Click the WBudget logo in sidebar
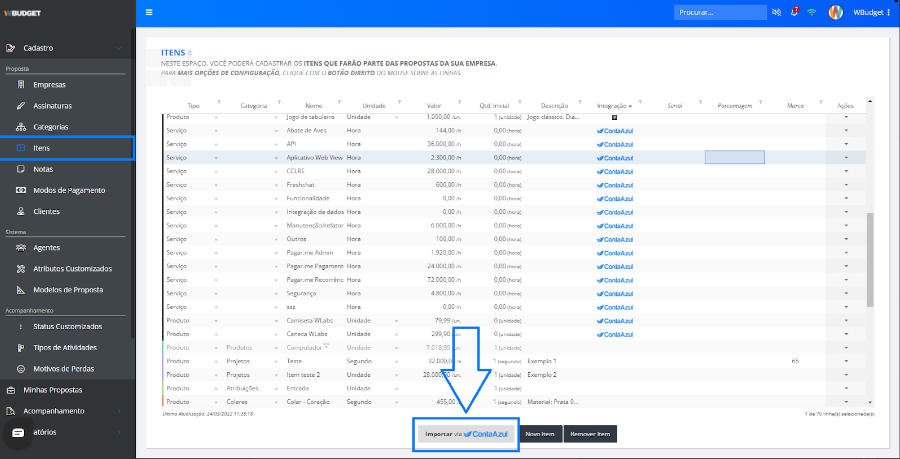900x459 pixels. (22, 13)
